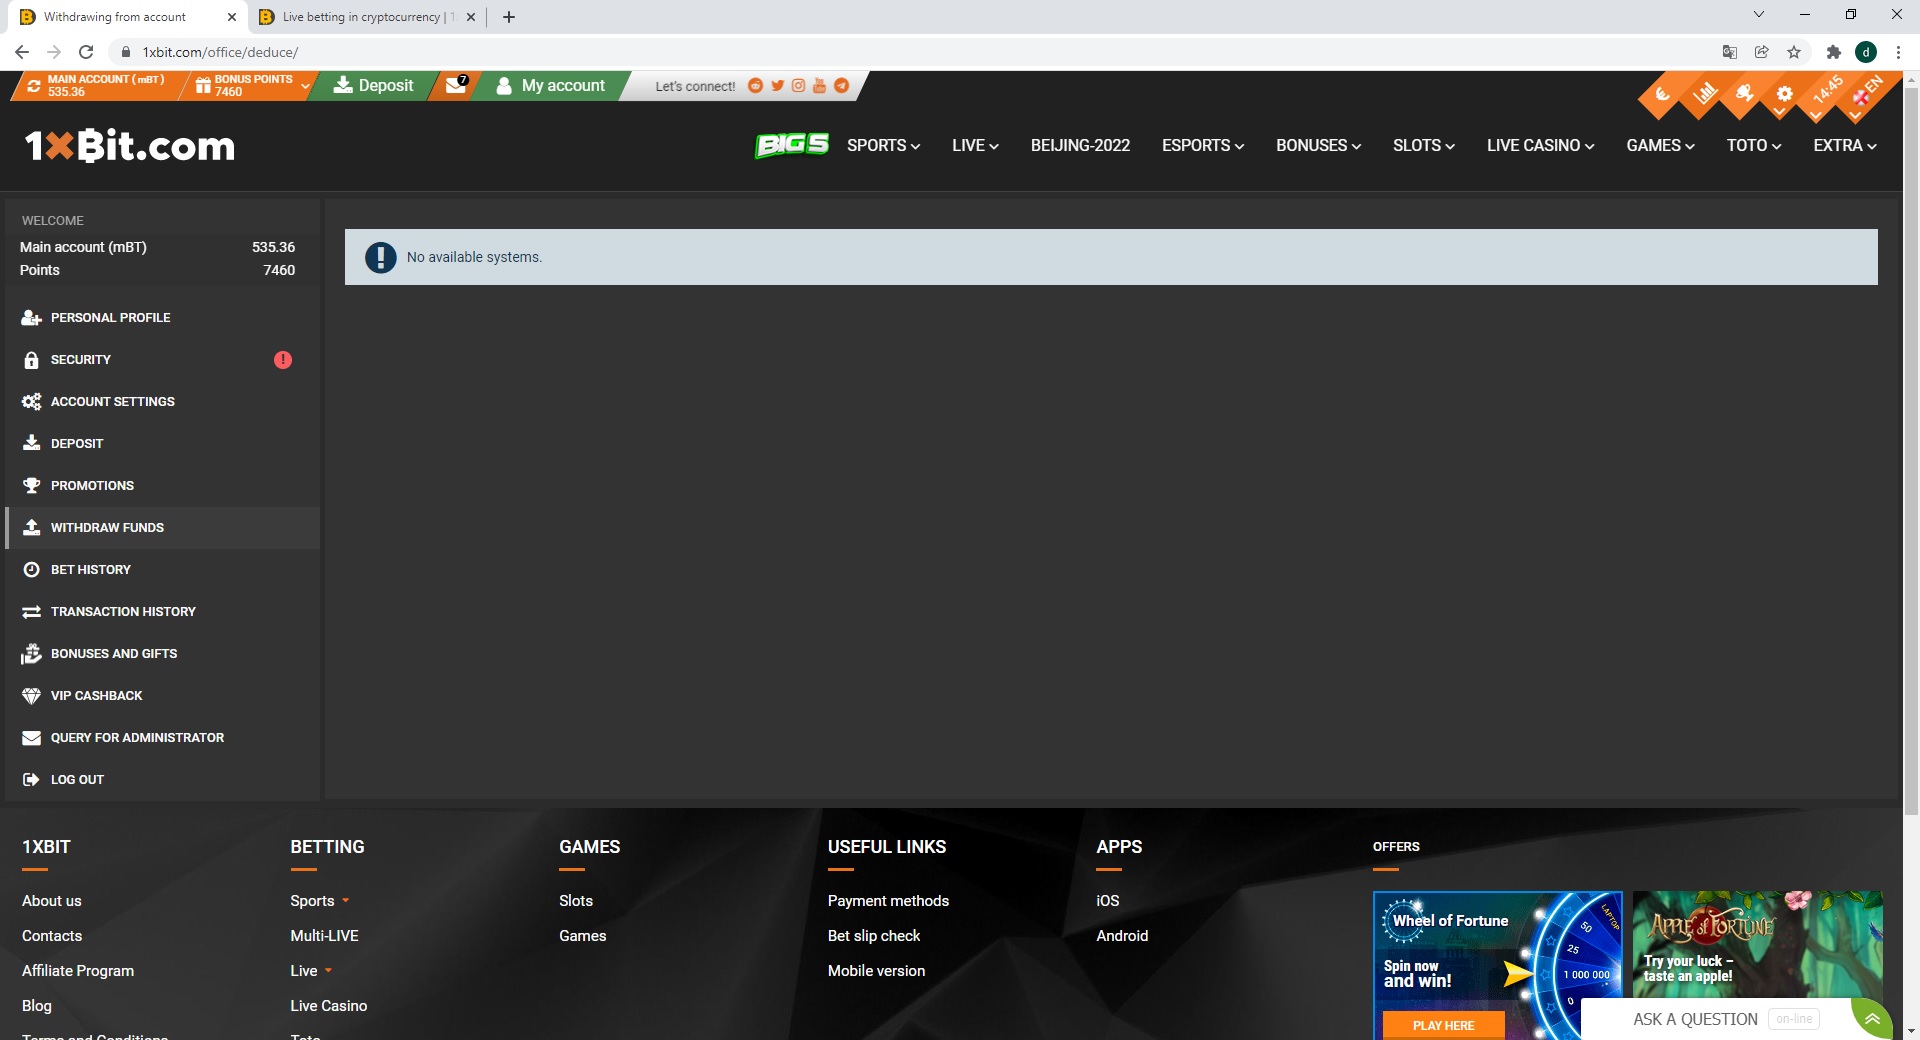This screenshot has width=1920, height=1040.
Task: Expand the TOTO menu
Action: coord(1754,146)
